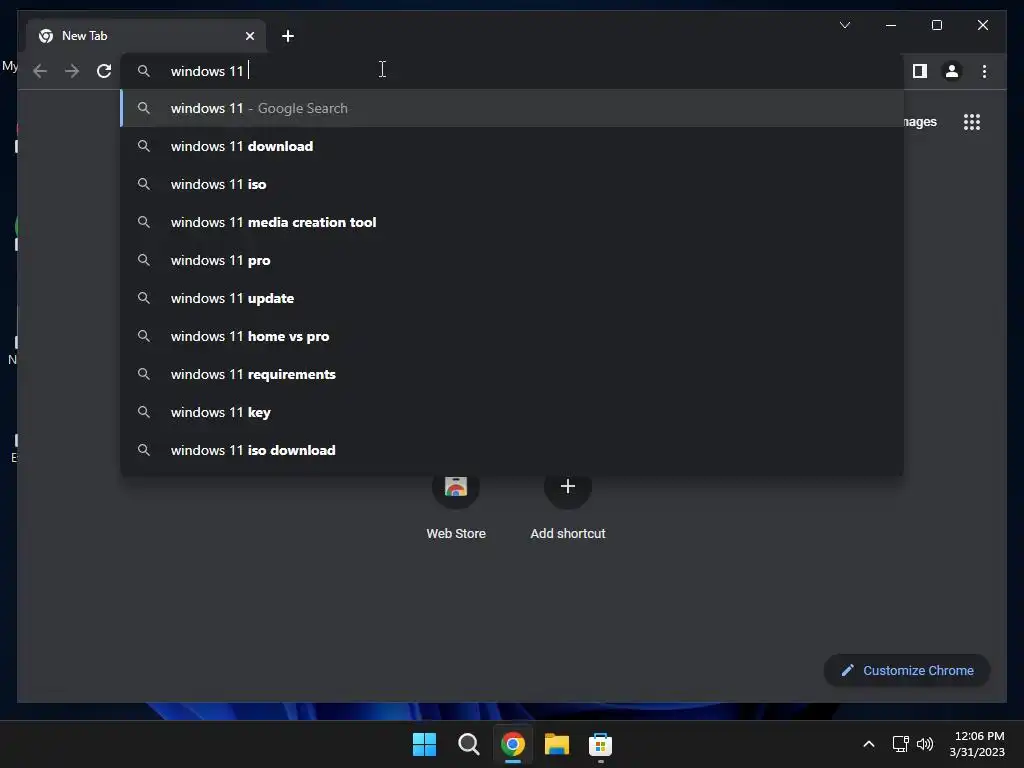Open File Explorer from the taskbar

(x=556, y=744)
